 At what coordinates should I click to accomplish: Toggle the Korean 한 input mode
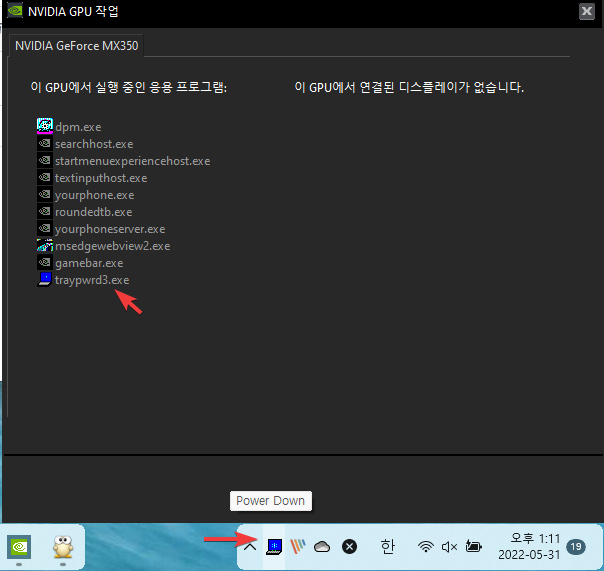click(x=387, y=546)
